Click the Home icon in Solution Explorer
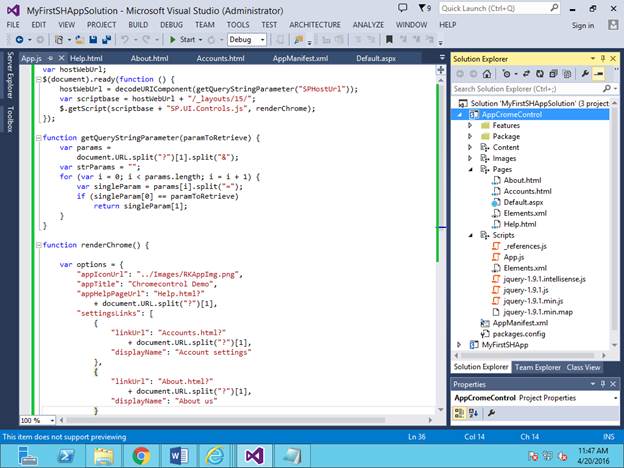 tap(487, 74)
